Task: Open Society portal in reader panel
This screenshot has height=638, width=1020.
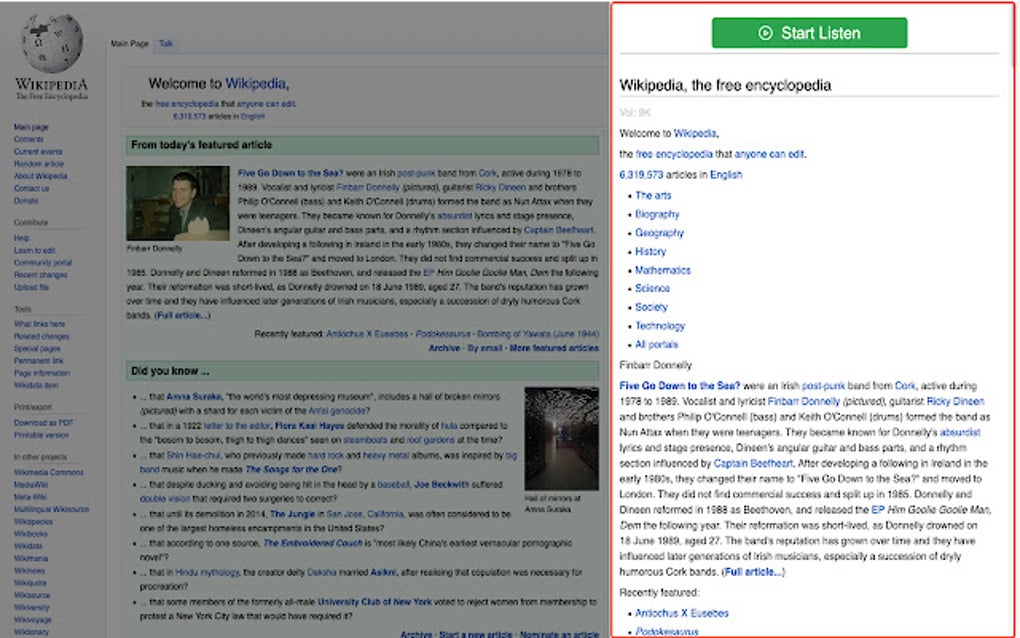Action: coord(651,307)
